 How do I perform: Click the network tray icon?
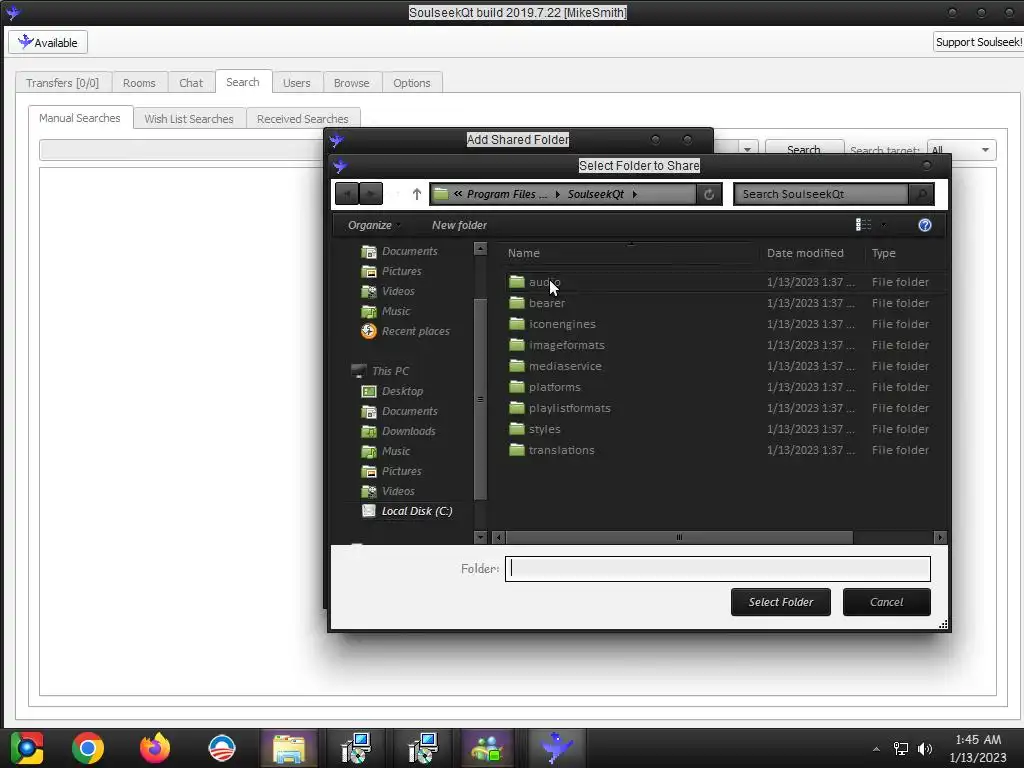901,749
